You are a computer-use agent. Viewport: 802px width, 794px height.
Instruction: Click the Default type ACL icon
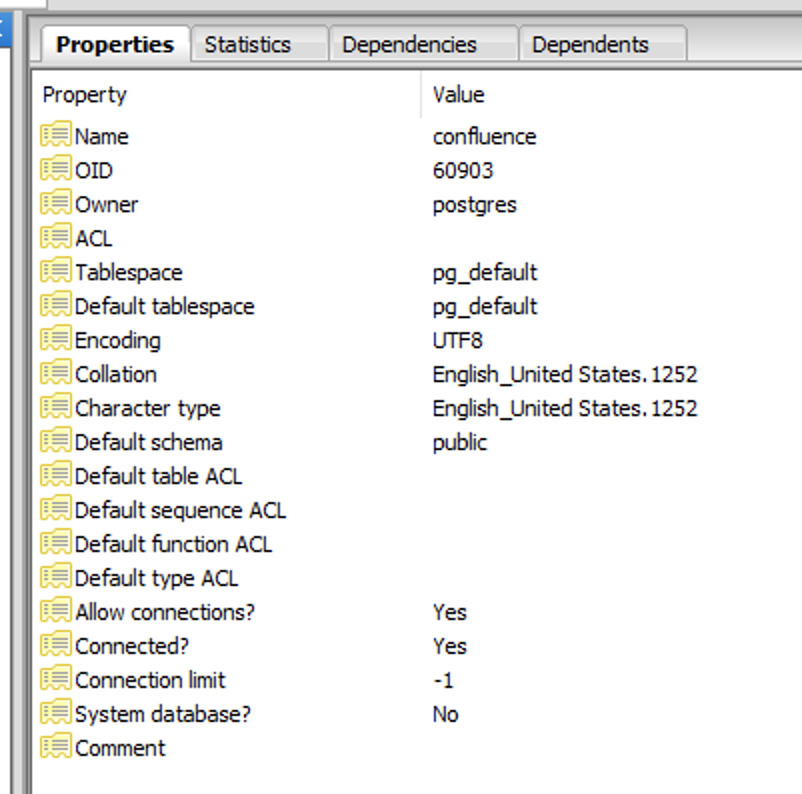pos(56,577)
